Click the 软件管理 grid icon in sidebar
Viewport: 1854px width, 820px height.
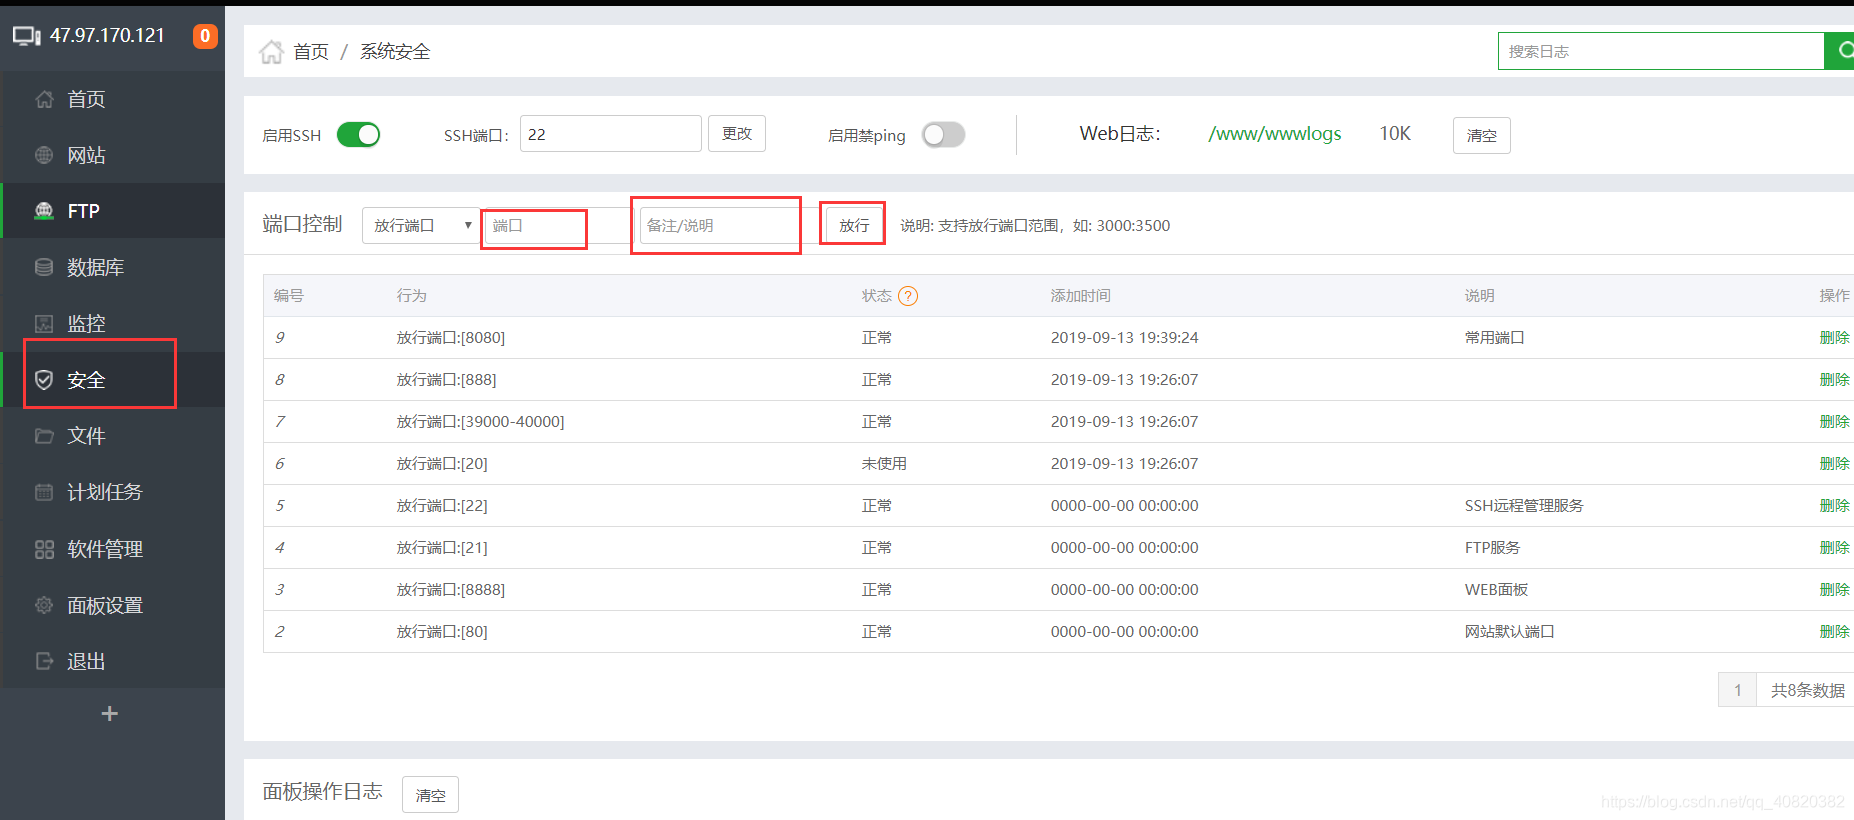44,549
